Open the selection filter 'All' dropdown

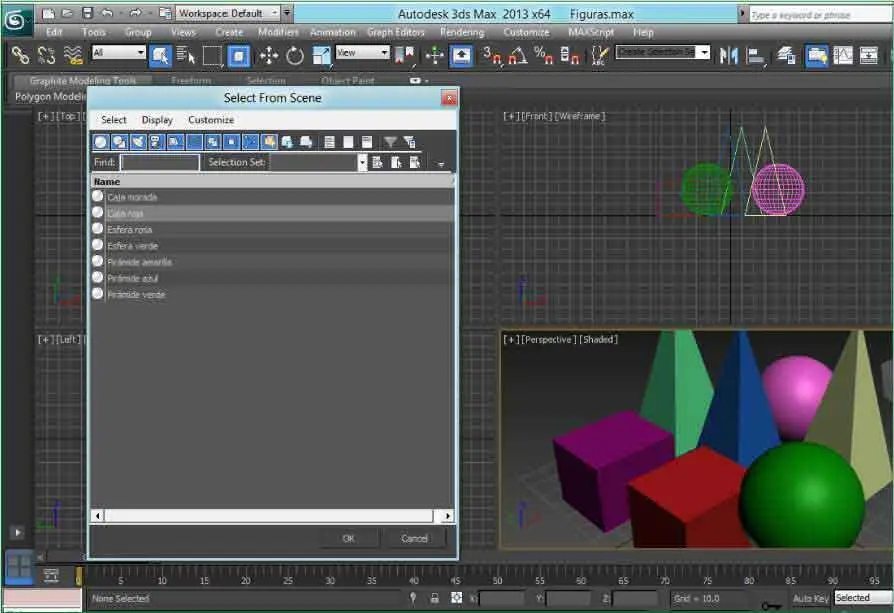119,52
